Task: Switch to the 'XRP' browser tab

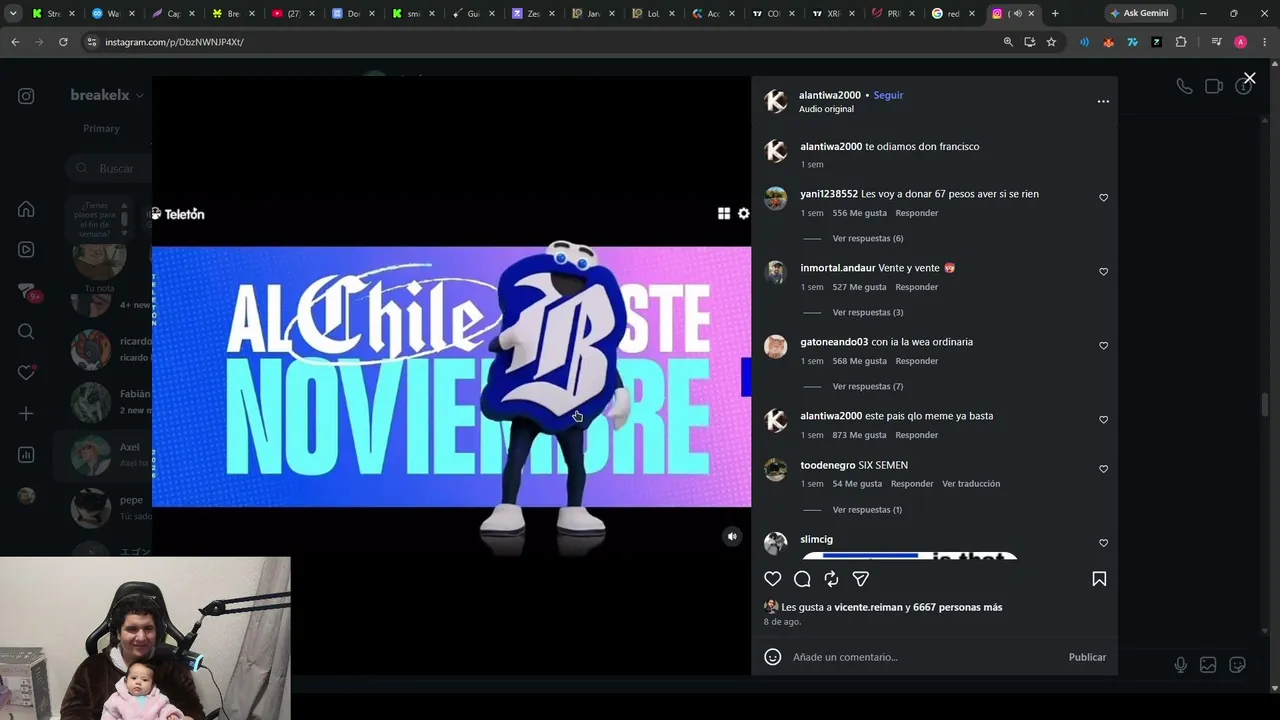Action: [833, 13]
